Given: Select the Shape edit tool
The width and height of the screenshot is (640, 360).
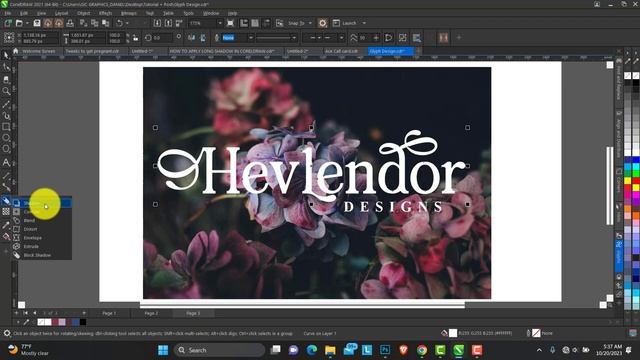Looking at the screenshot, I should point(6,67).
